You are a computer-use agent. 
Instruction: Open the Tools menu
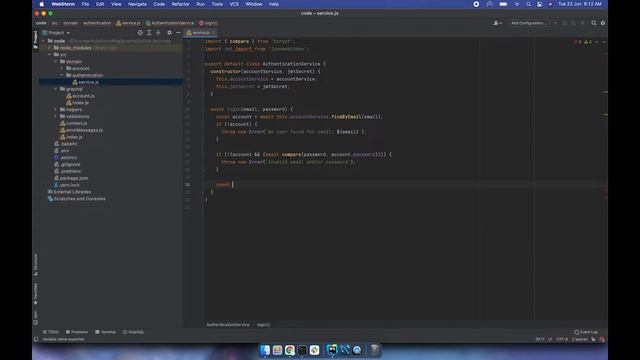[217, 4]
